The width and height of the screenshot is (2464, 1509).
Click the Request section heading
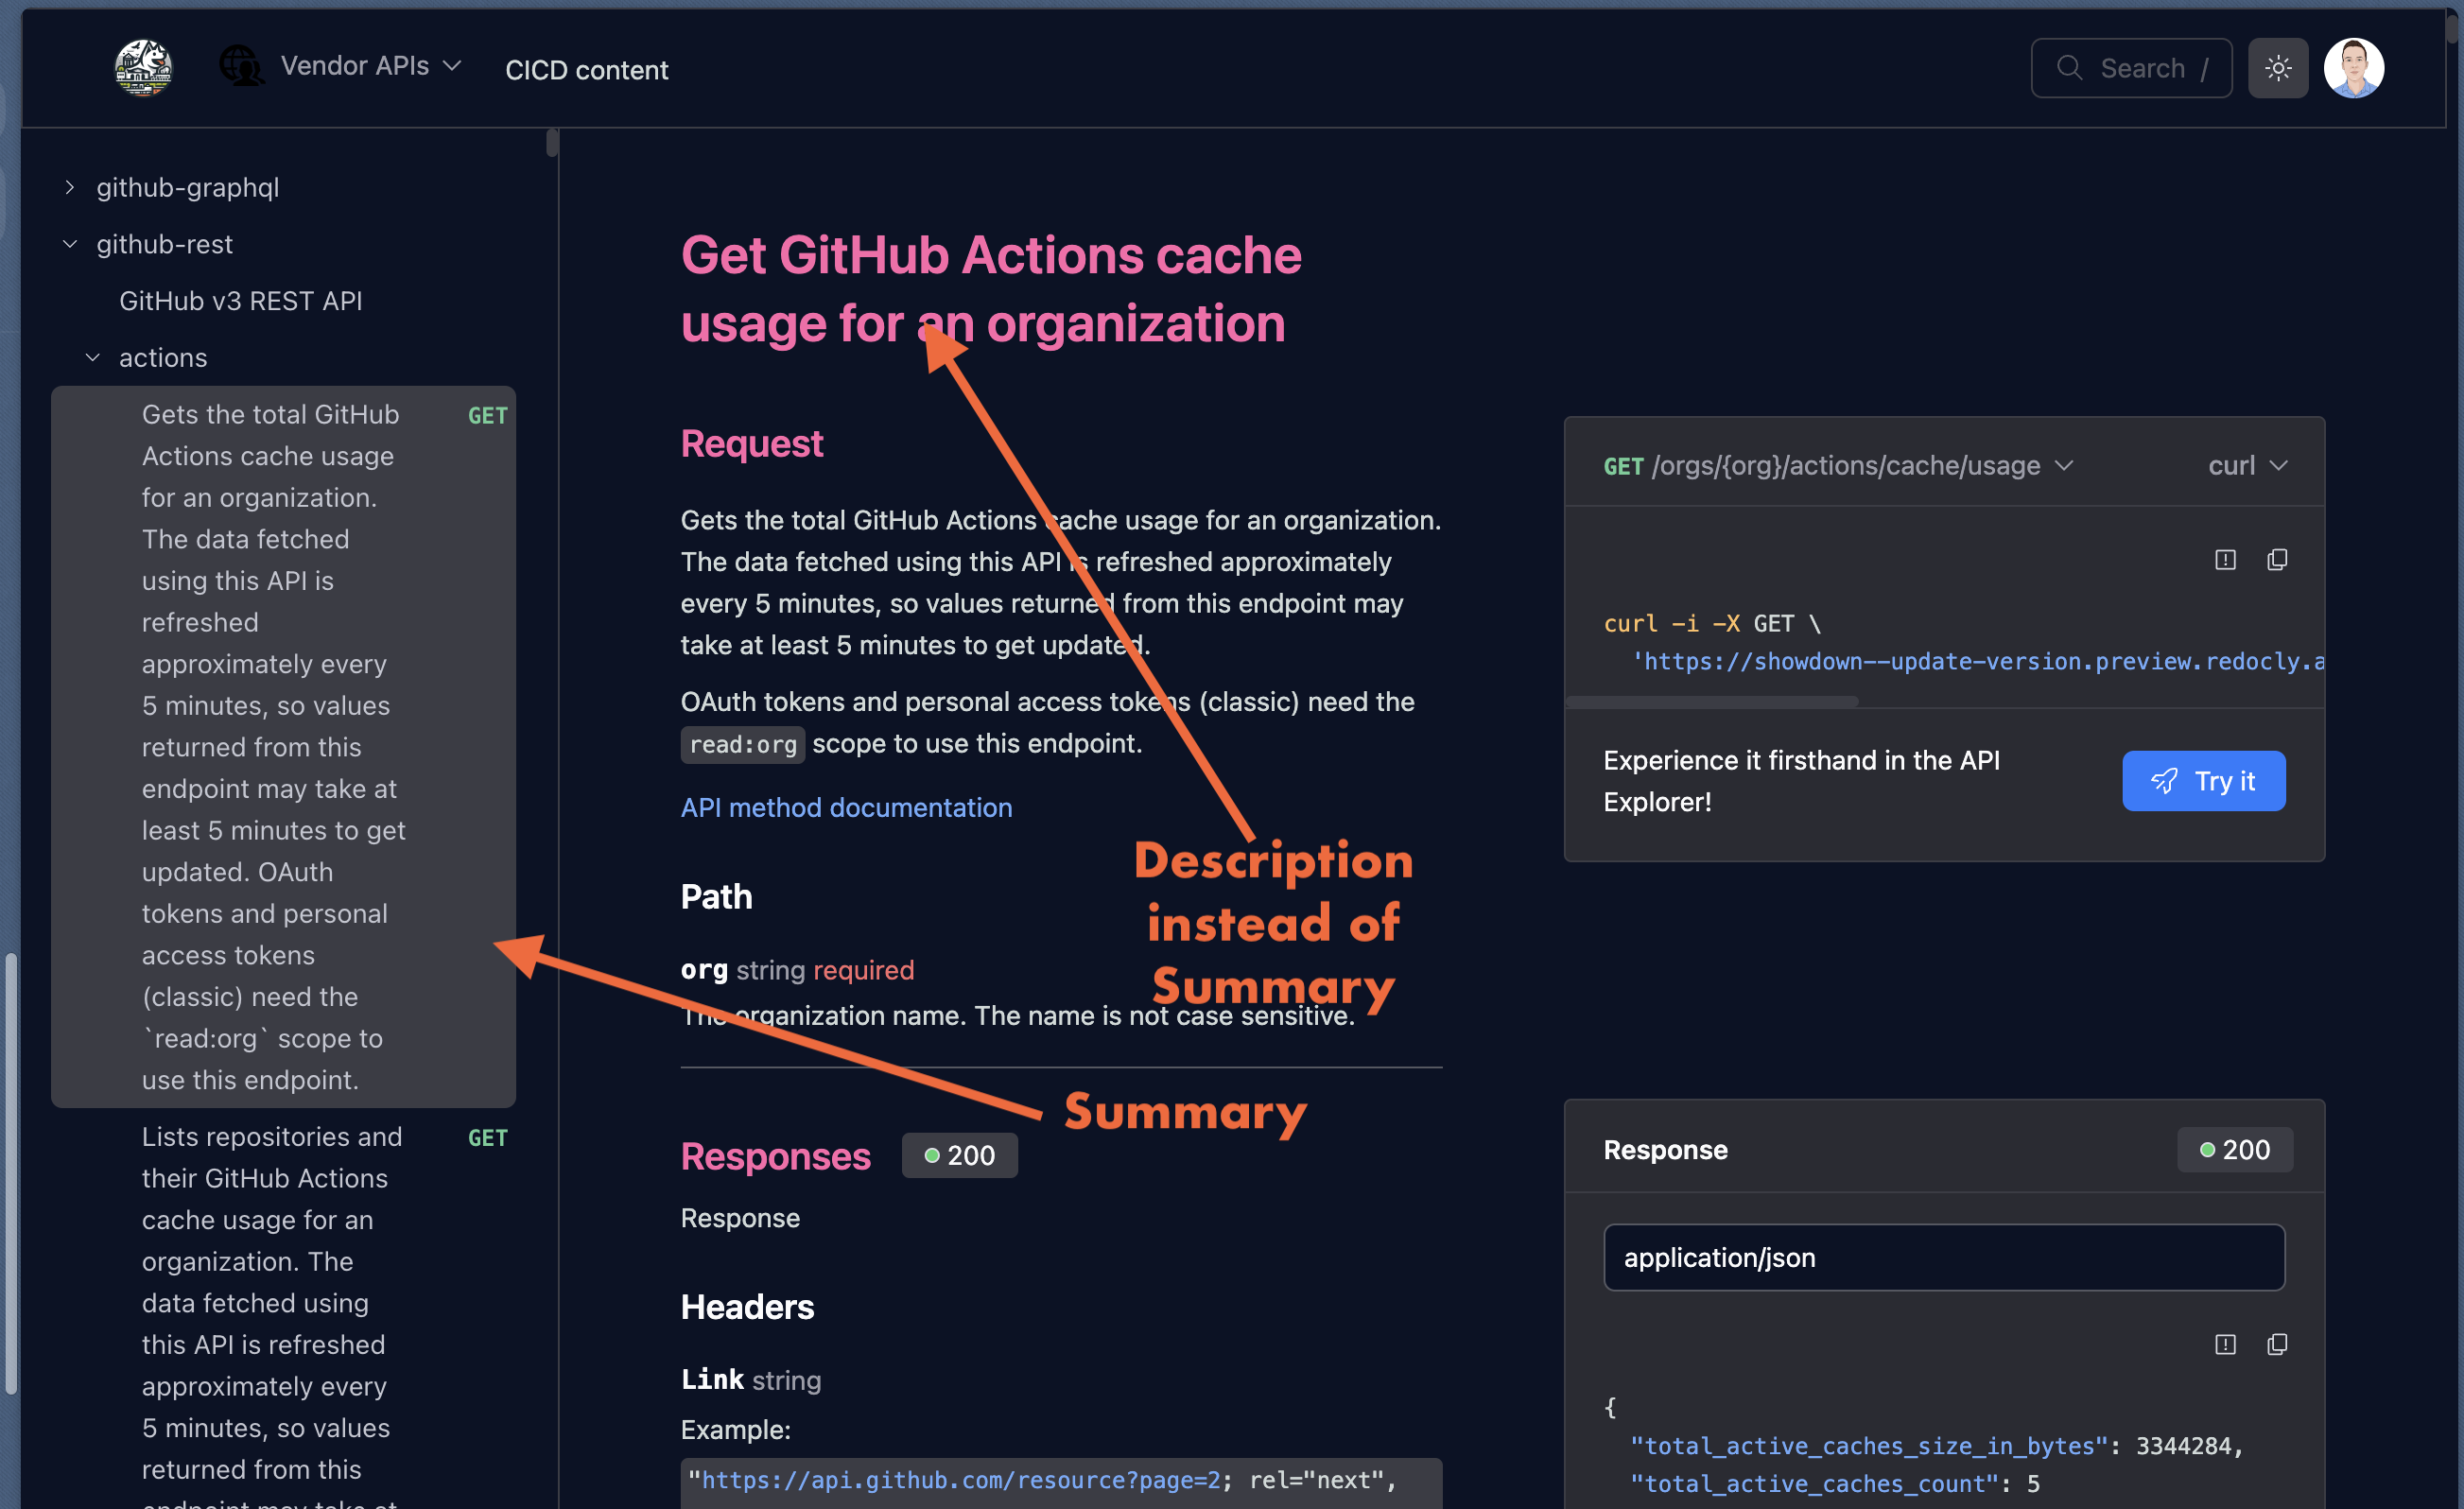[752, 443]
